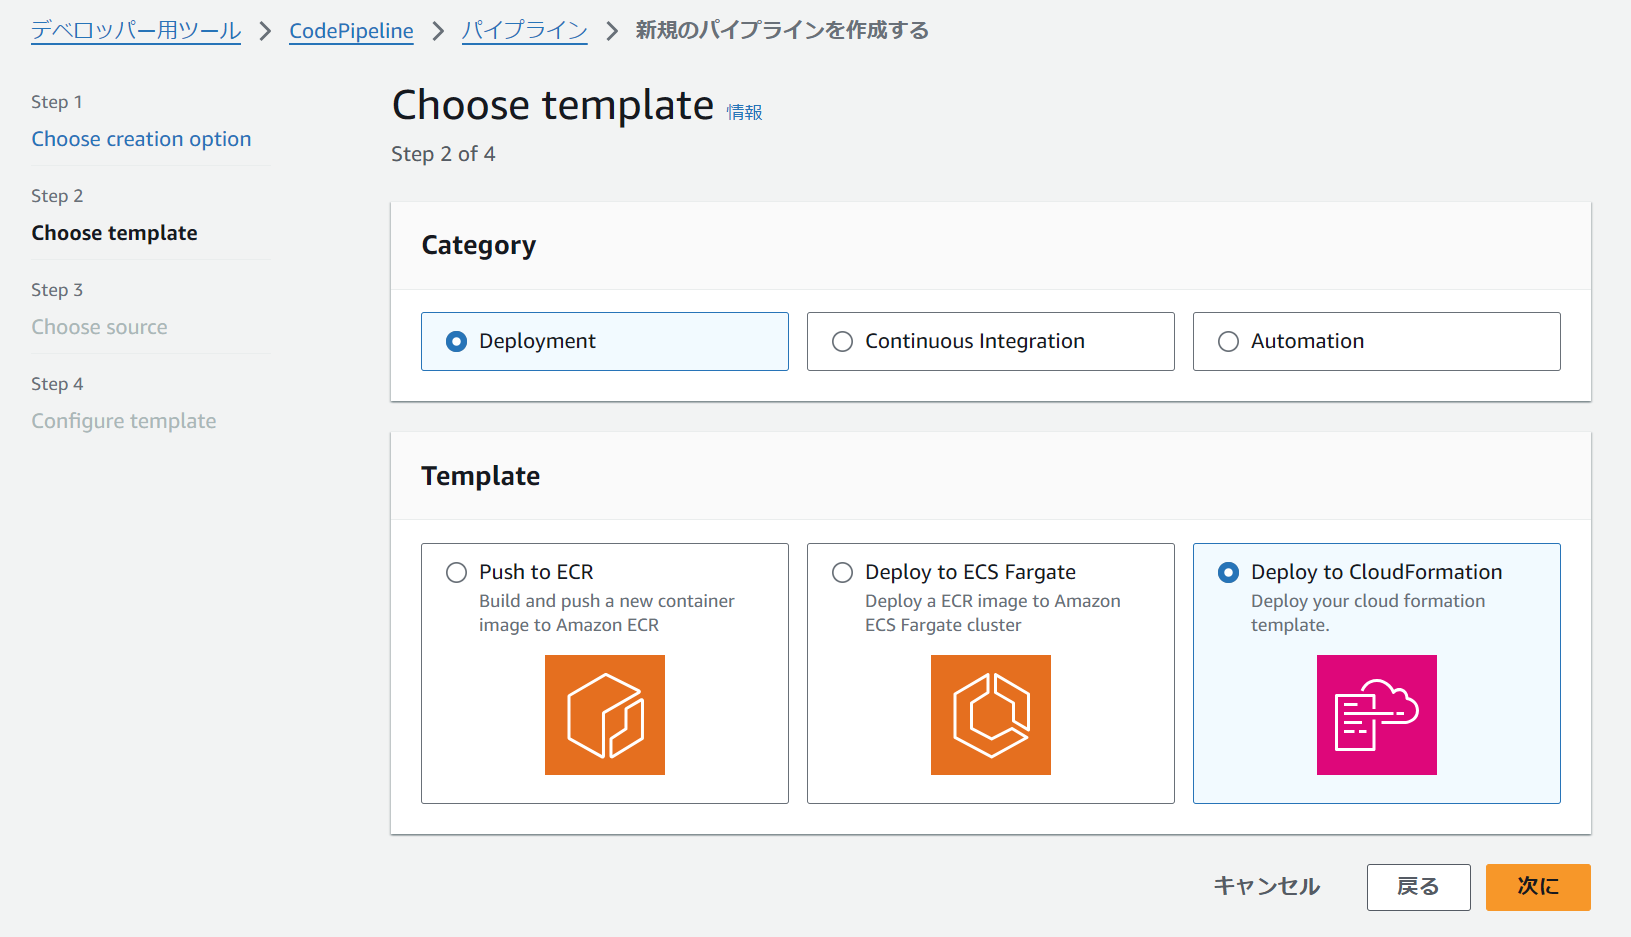The width and height of the screenshot is (1631, 937).
Task: Click the pink CloudFormation template icon
Action: (x=1377, y=715)
